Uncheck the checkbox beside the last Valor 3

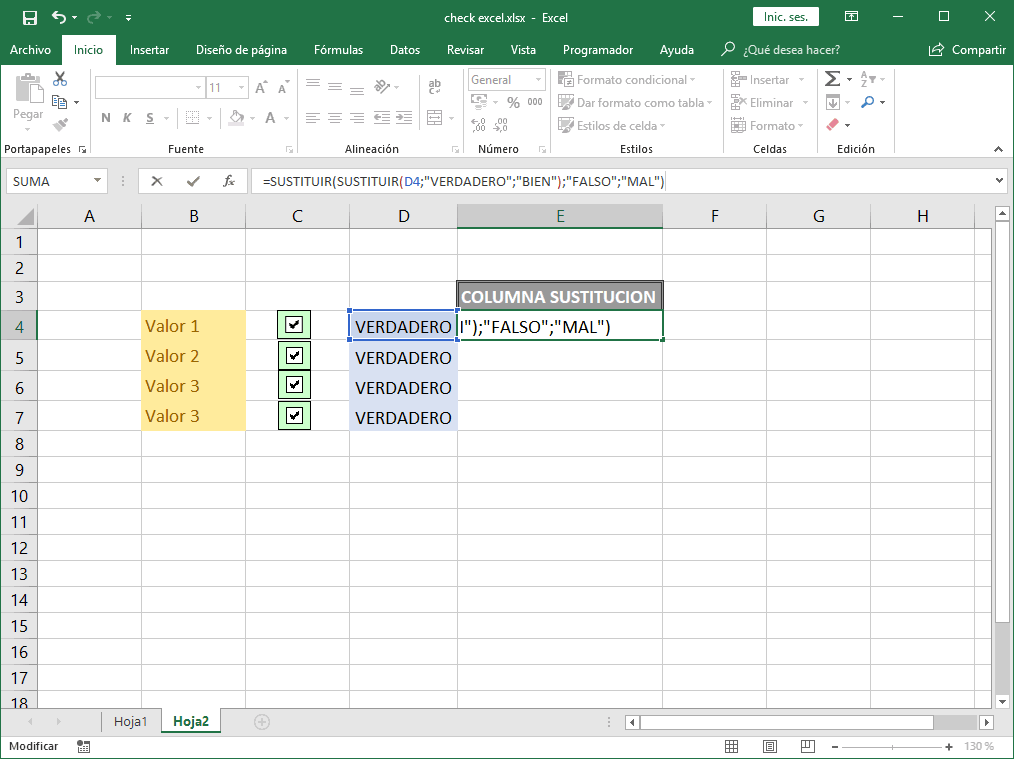point(296,415)
